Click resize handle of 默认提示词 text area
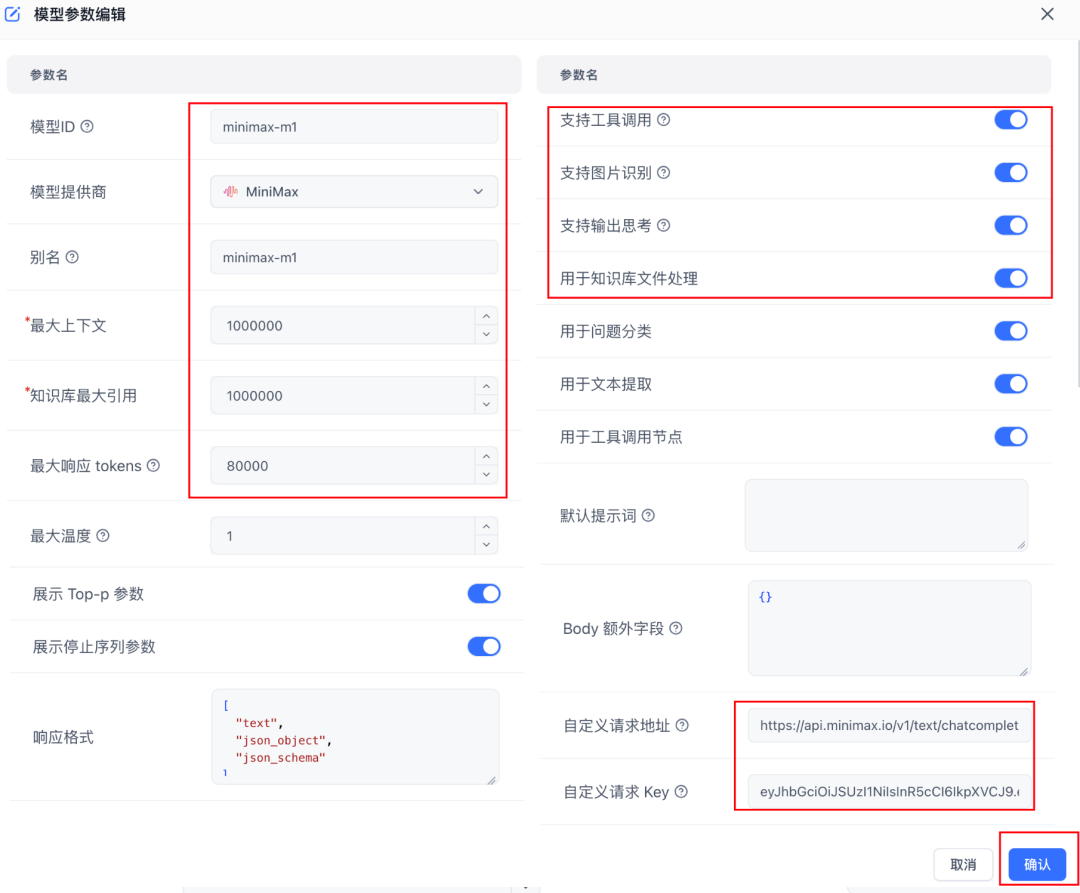The image size is (1080, 893). pos(1021,545)
